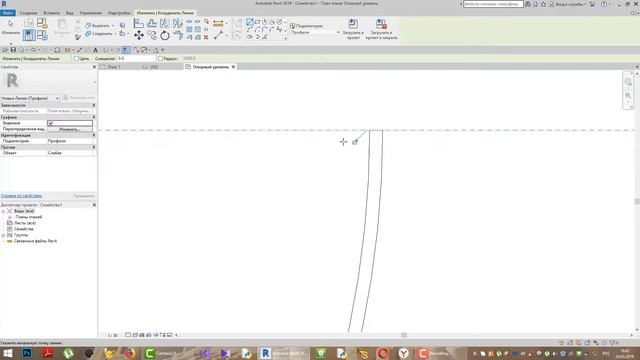Click the horizontal scrollbar thumb of canvas

click(404, 335)
